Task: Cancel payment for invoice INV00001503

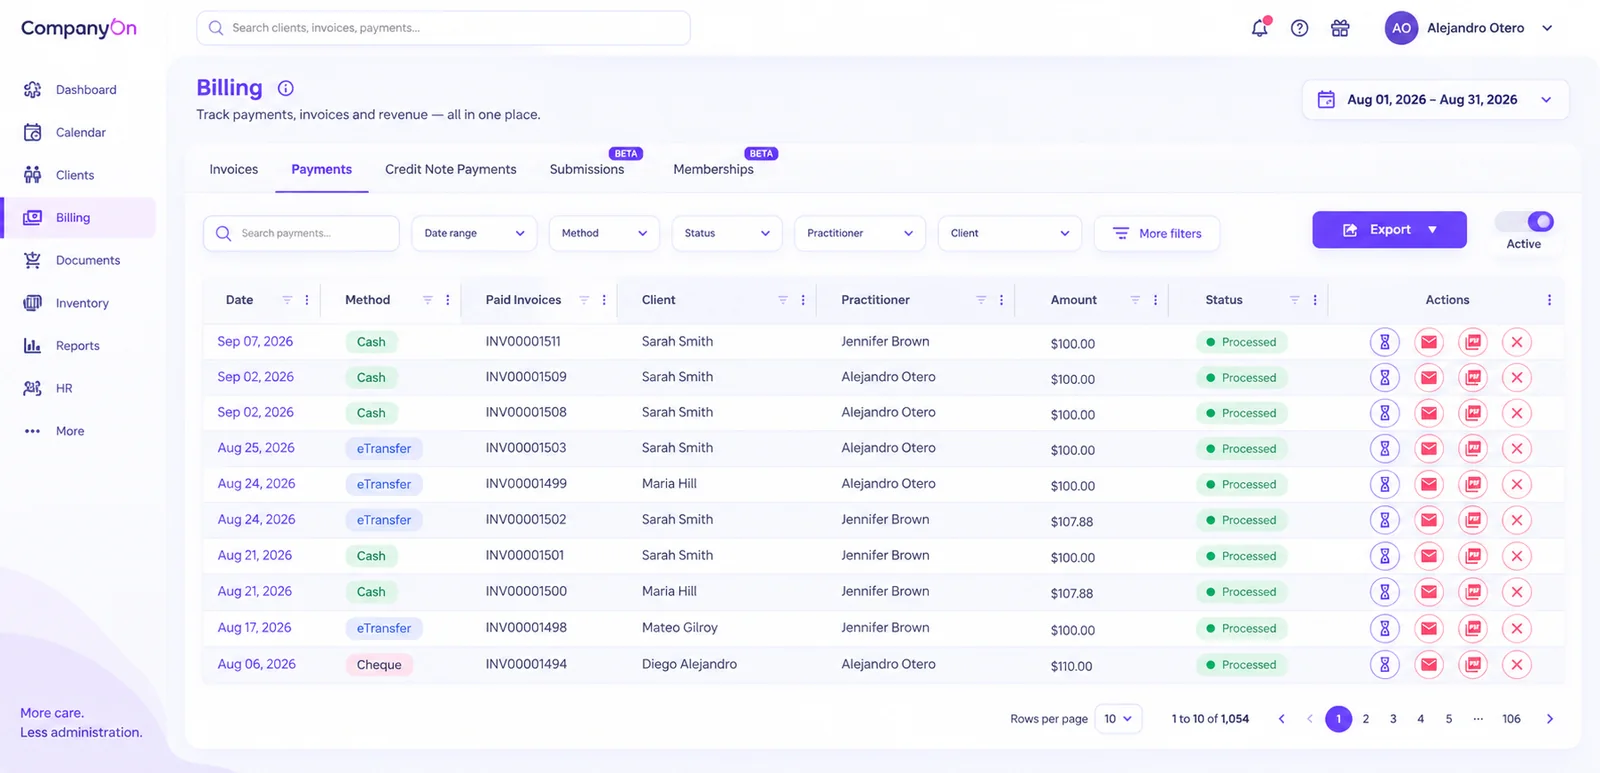Action: [x=1517, y=449]
